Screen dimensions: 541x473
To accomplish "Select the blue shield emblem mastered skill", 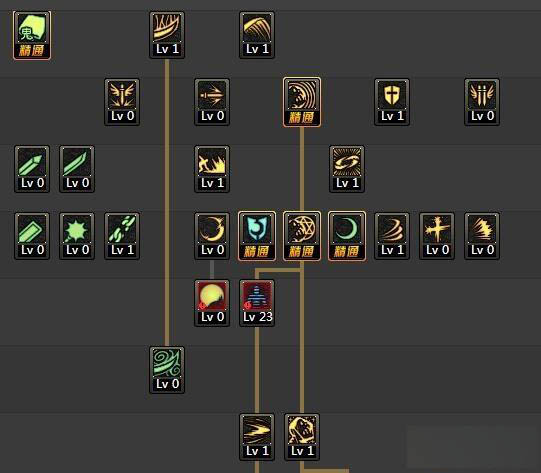I will tap(257, 236).
